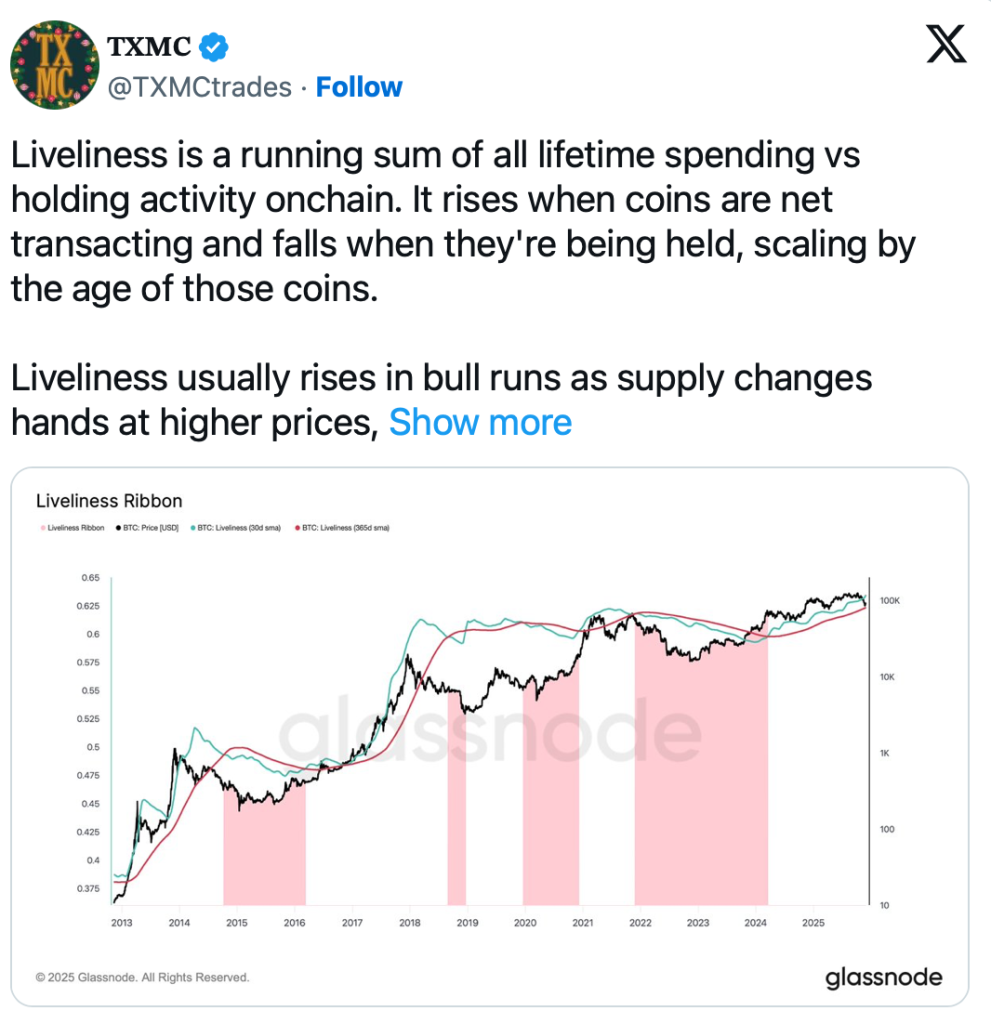Click the black BTC Price legend dot
Screen dimensions: 991x1024
tap(118, 526)
